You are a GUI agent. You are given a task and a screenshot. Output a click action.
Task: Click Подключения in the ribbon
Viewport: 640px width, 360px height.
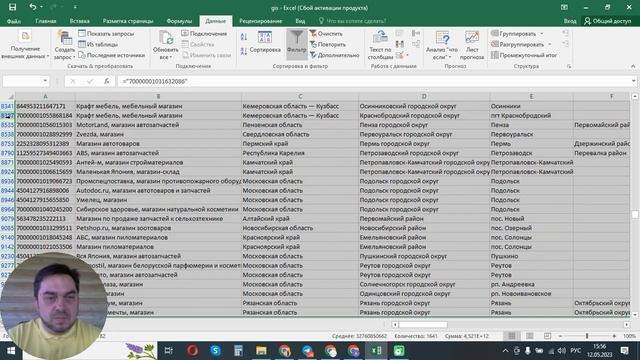204,33
